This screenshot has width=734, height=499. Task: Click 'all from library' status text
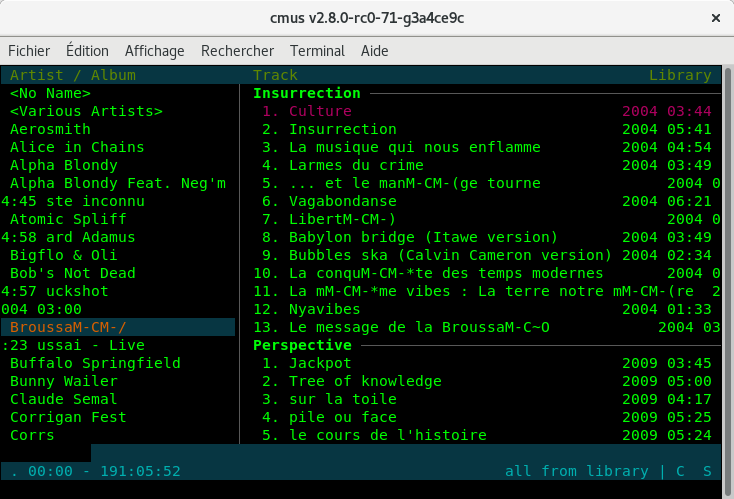tap(577, 471)
